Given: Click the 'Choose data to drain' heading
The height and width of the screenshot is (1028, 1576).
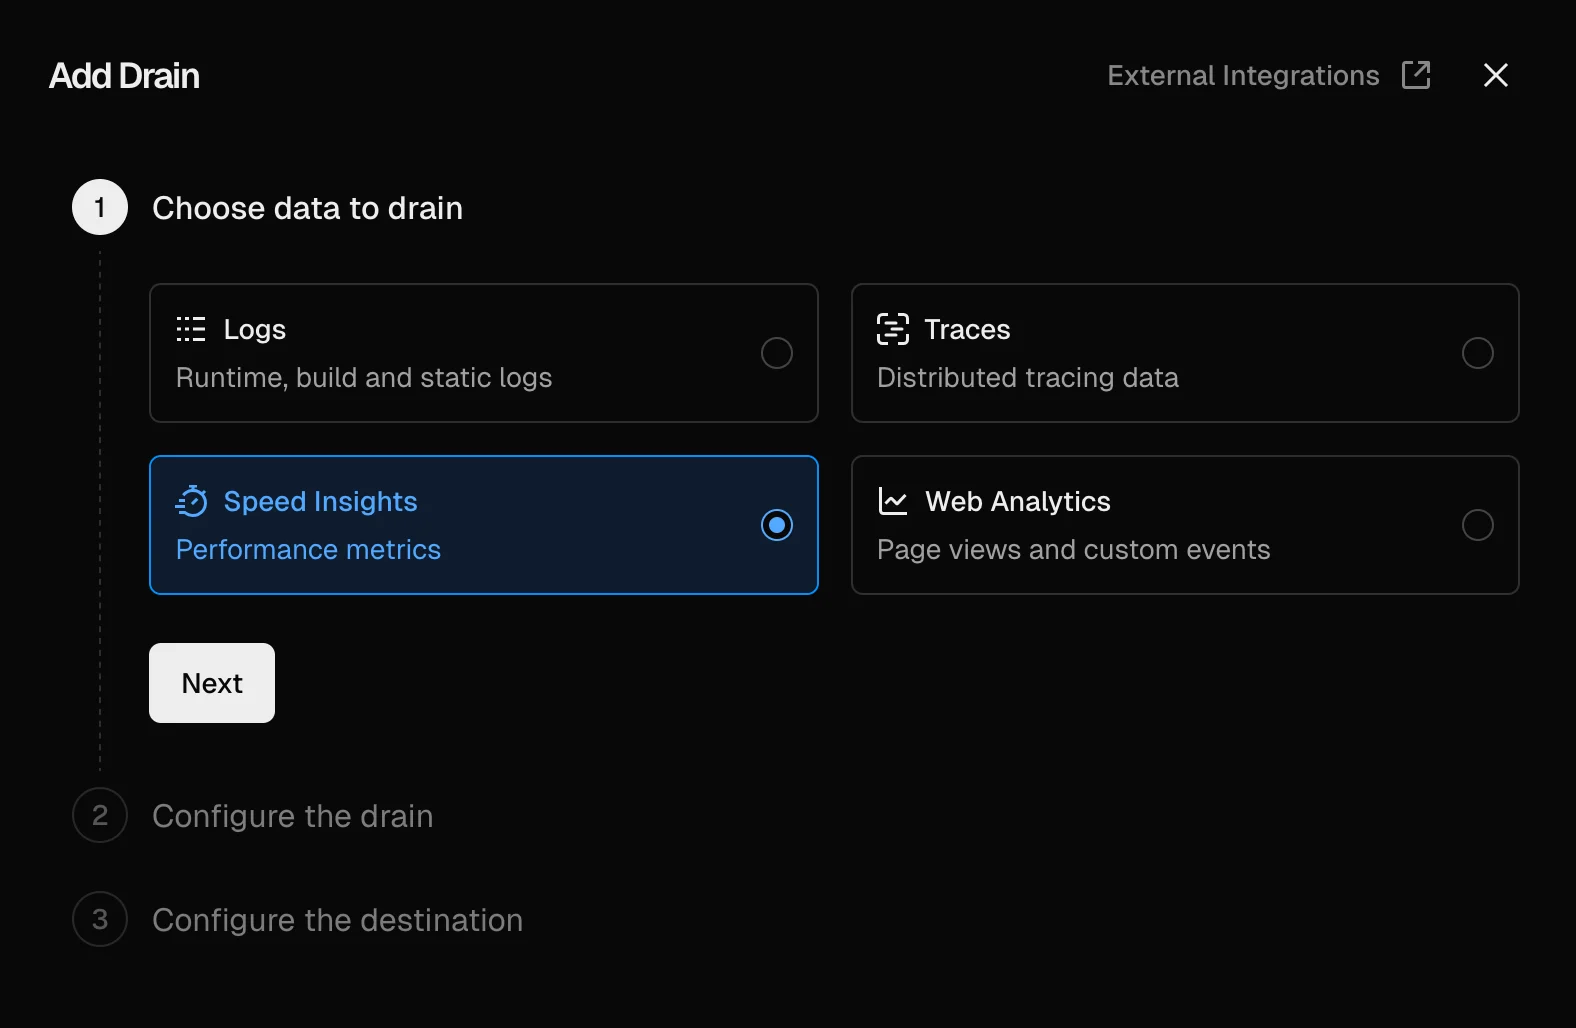Looking at the screenshot, I should tap(307, 208).
